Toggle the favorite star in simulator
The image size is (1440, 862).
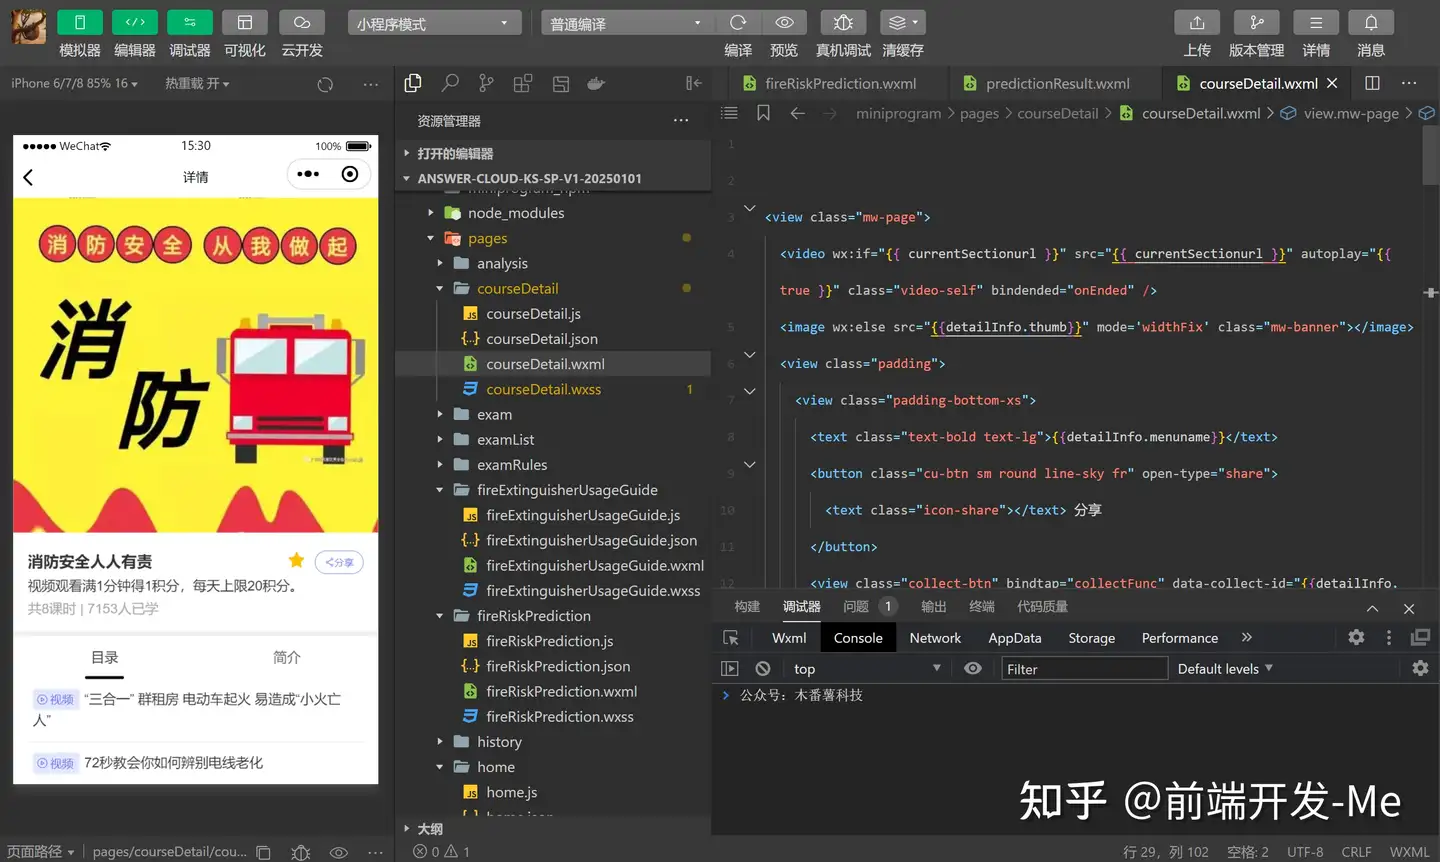(296, 560)
